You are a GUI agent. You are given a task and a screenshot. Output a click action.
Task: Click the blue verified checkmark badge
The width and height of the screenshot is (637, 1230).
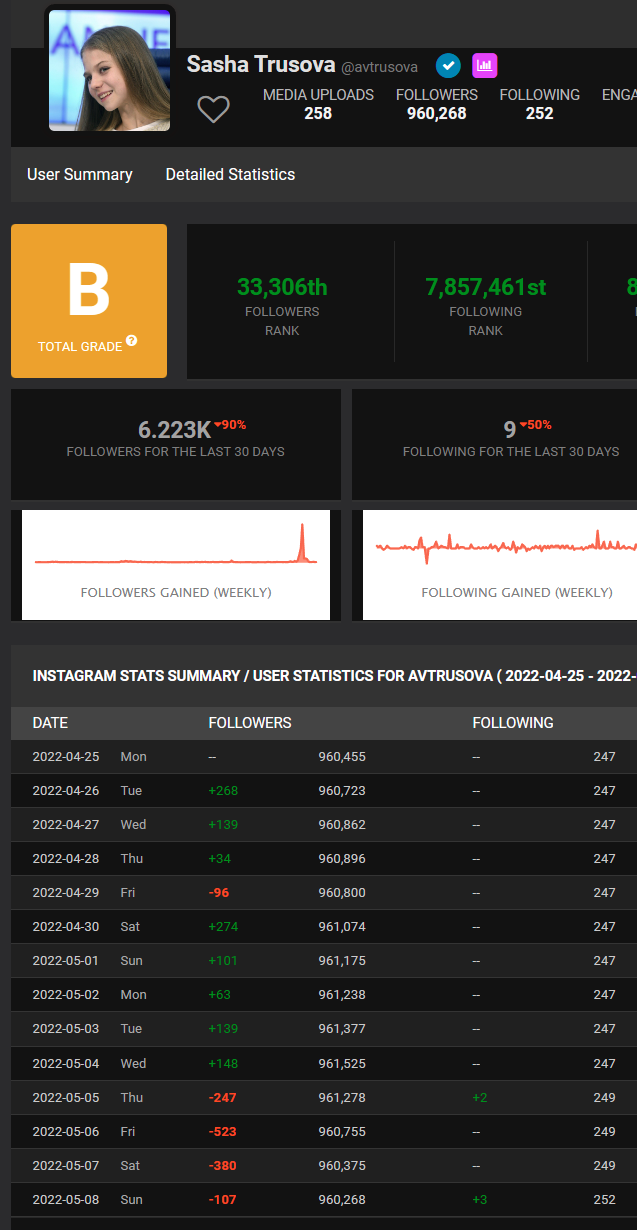(448, 66)
